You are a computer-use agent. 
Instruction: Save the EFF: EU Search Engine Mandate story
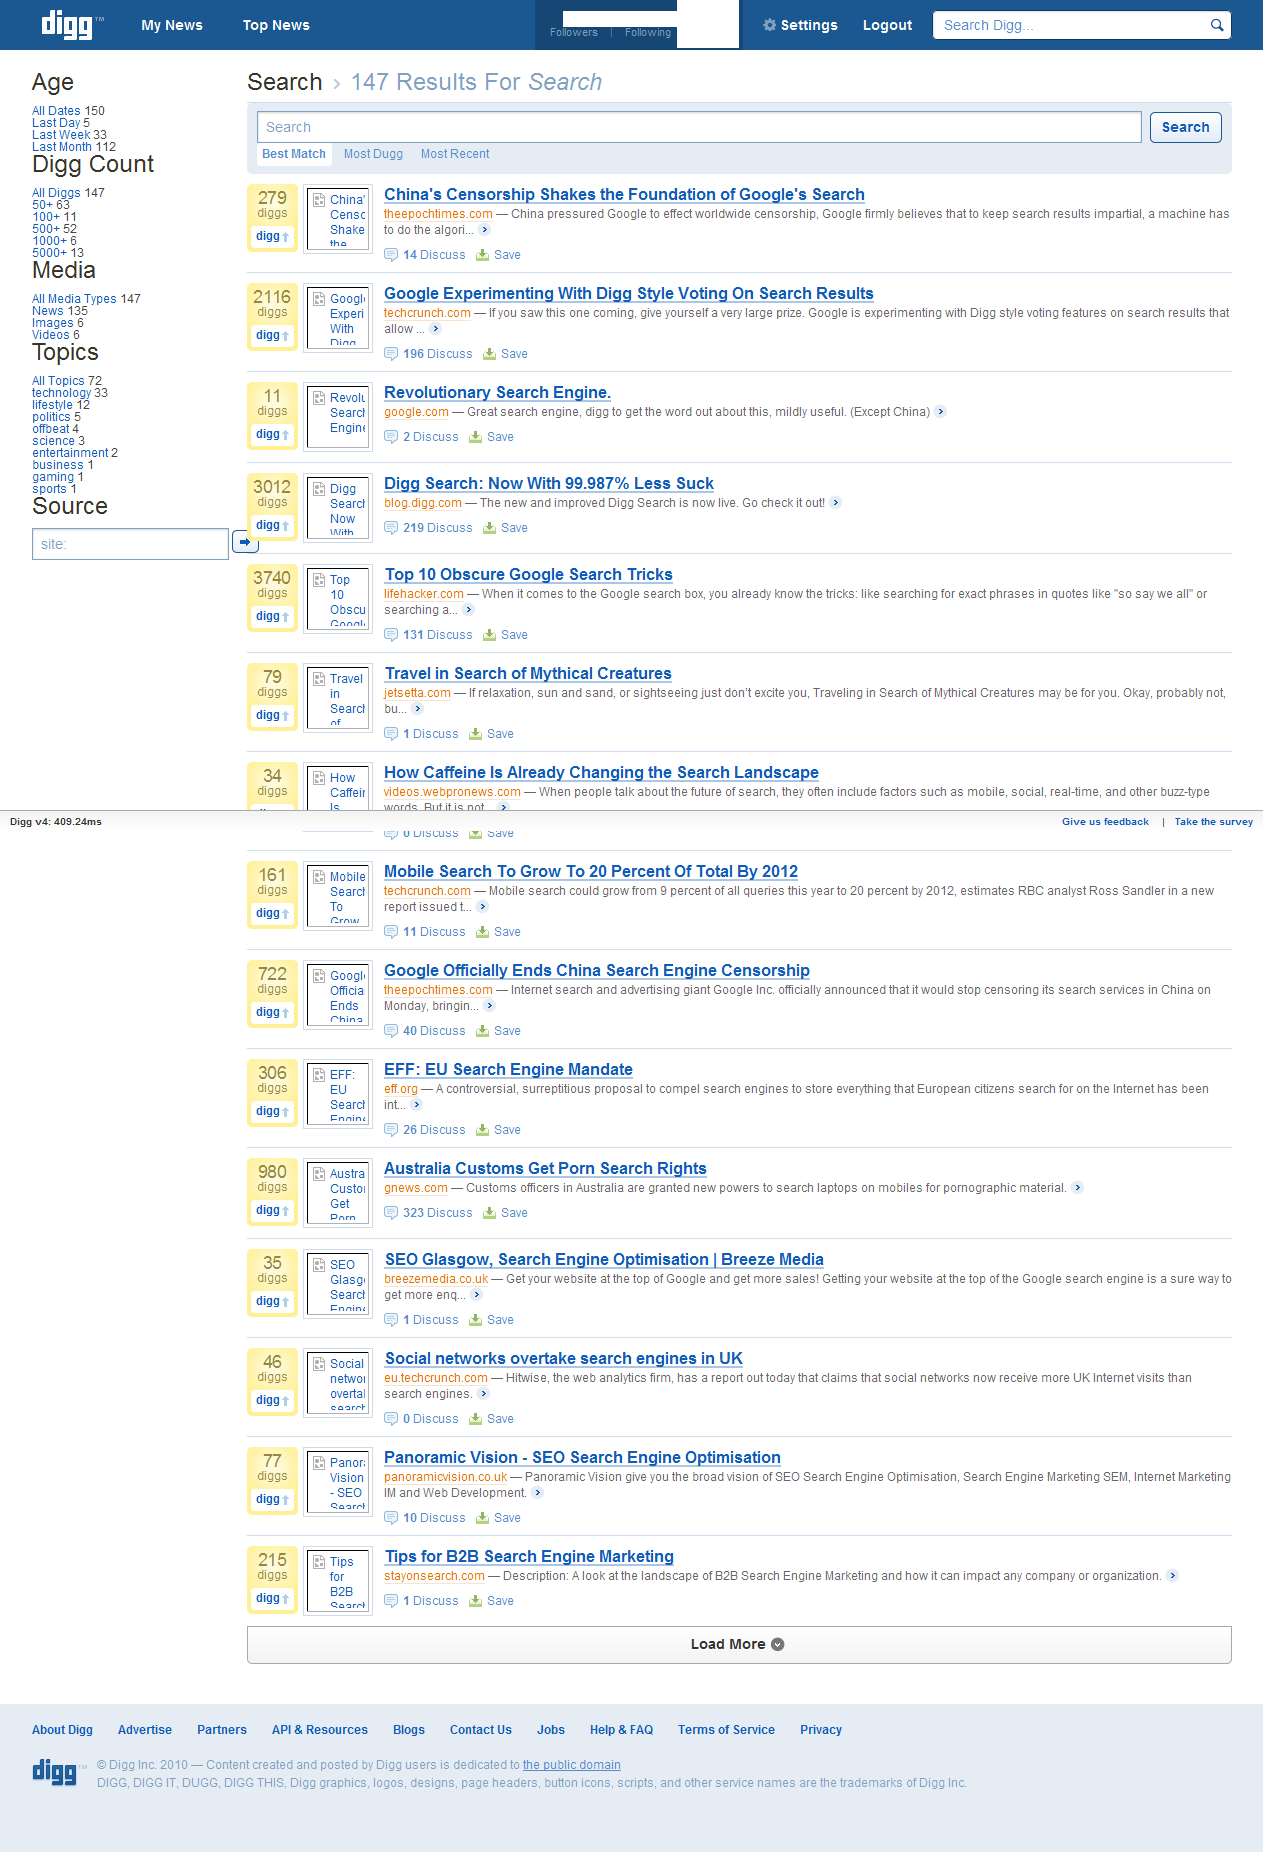click(499, 1130)
